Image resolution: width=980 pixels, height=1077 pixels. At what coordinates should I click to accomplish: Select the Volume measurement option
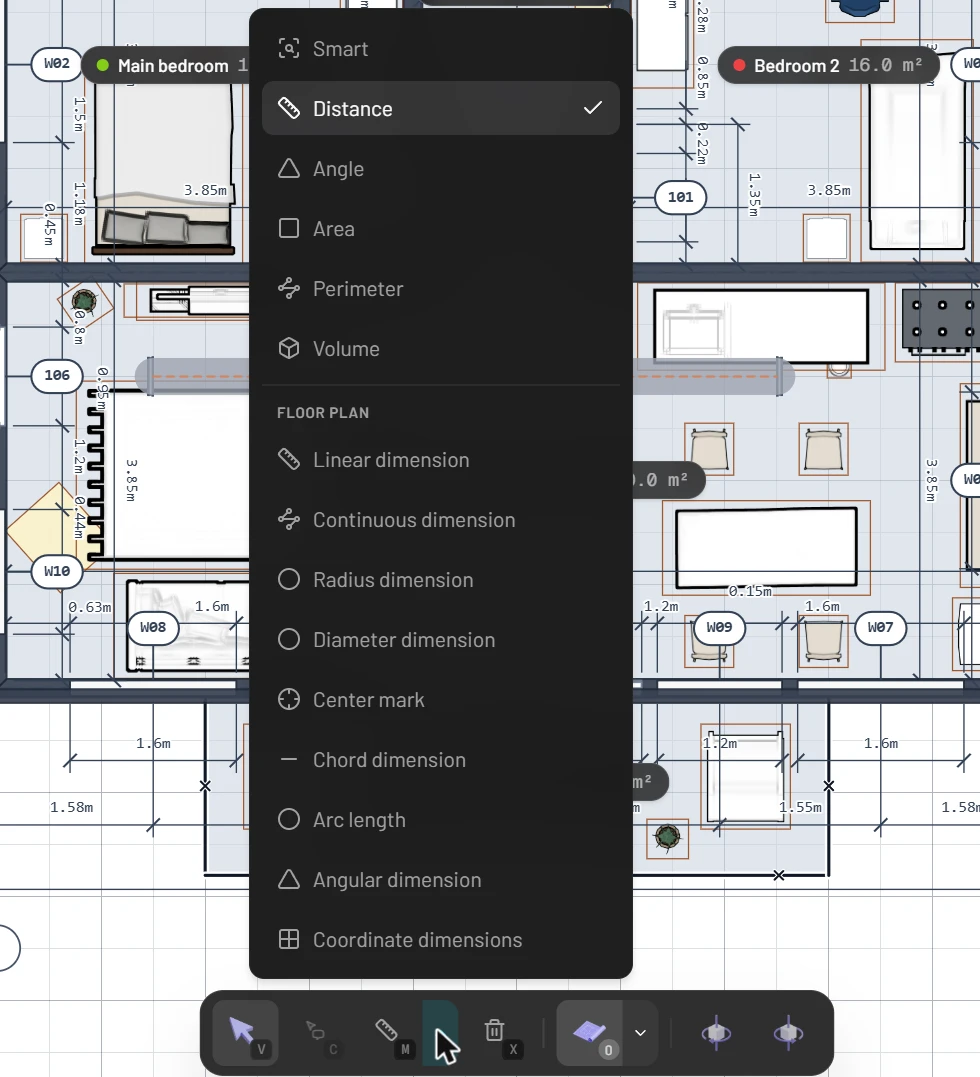(x=440, y=349)
